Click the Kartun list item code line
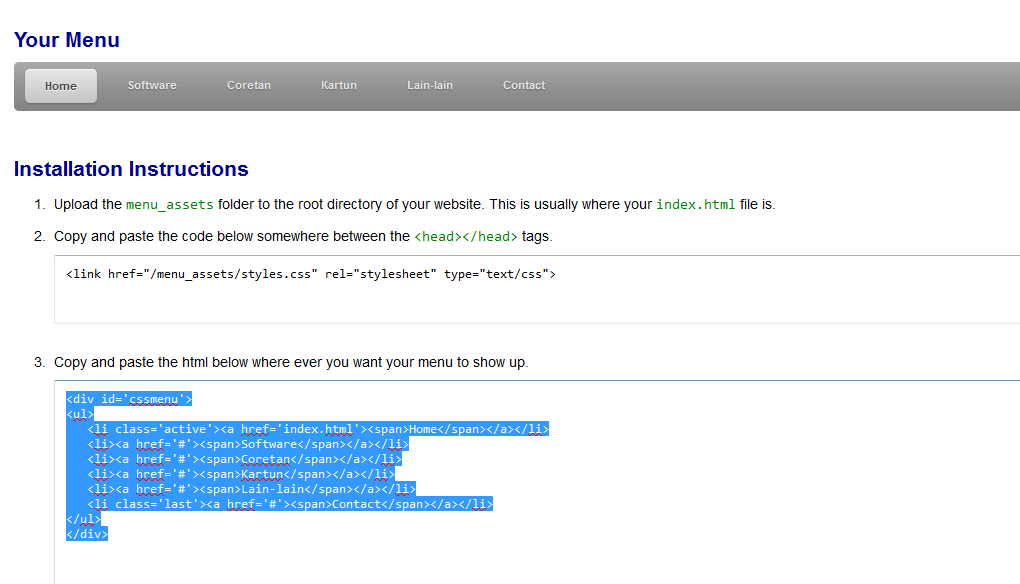1020x584 pixels. coord(241,474)
